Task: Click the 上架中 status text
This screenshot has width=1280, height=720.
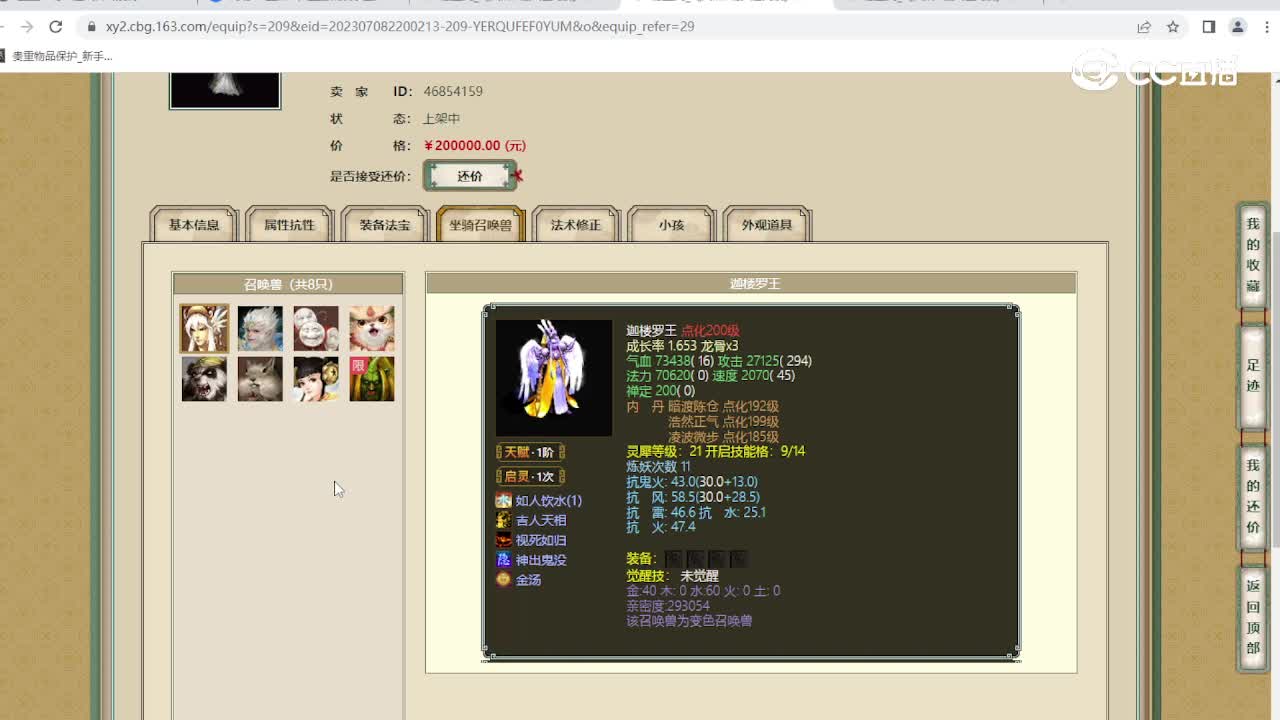Action: click(441, 119)
